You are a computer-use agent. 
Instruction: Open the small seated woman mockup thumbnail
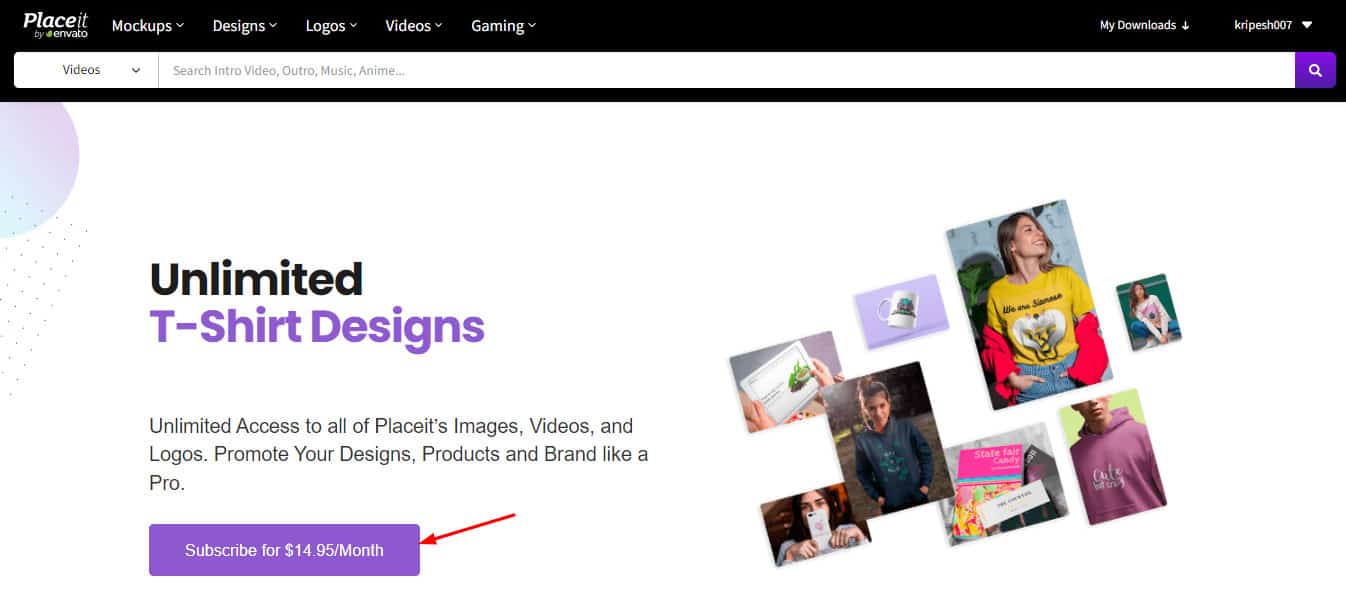[x=1148, y=311]
